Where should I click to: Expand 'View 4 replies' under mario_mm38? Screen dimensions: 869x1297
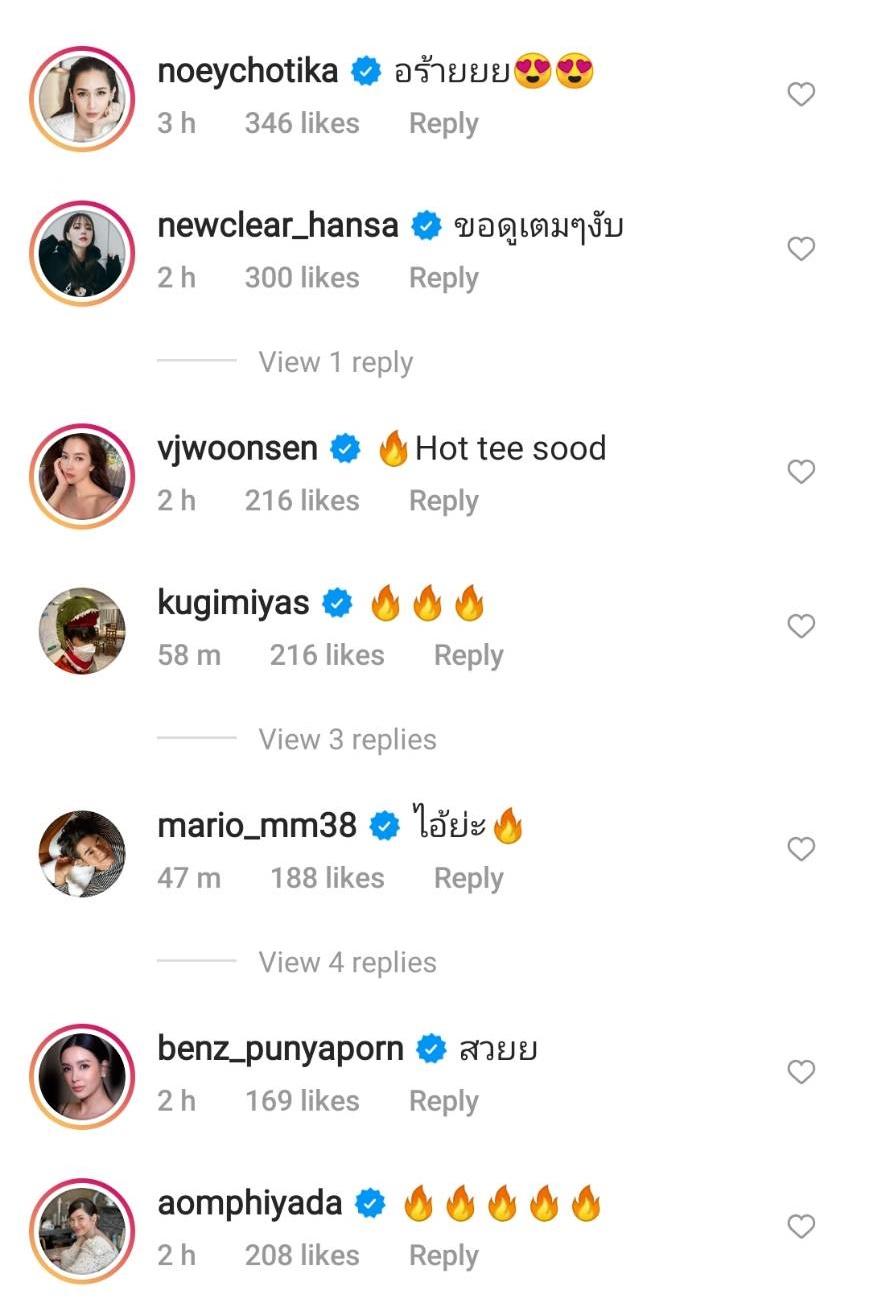point(347,963)
